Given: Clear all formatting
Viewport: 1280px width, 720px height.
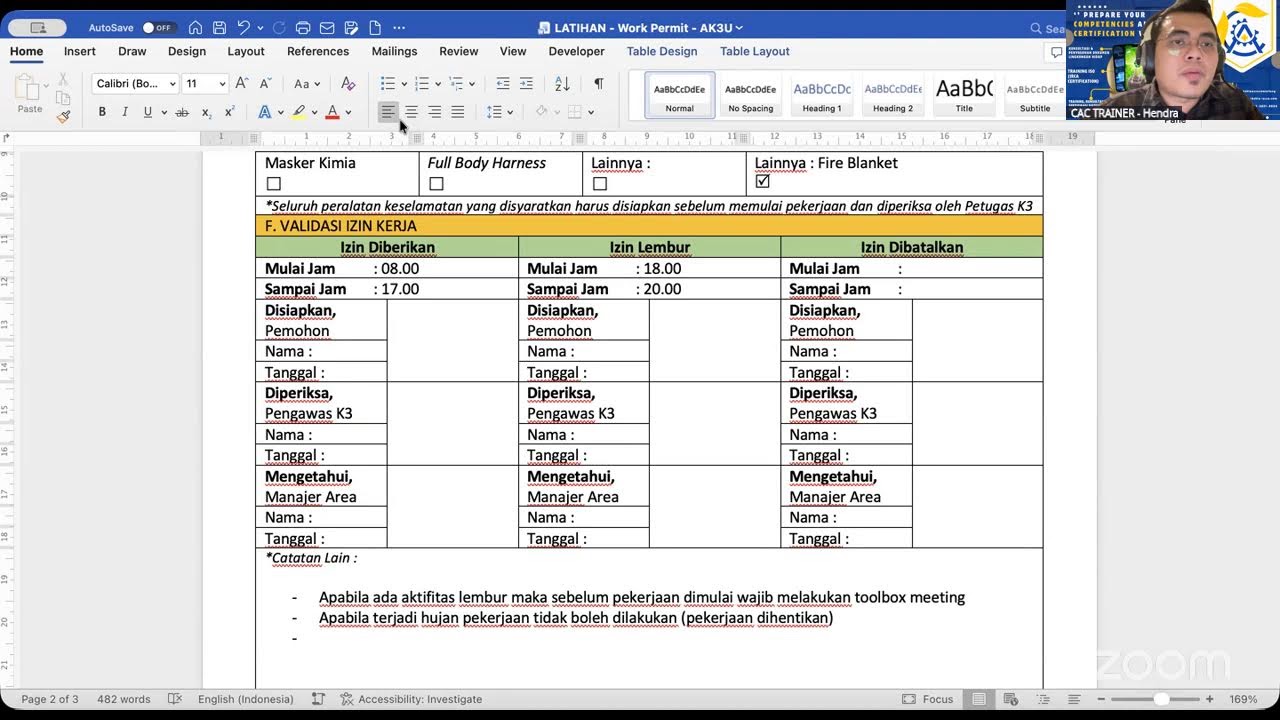Looking at the screenshot, I should tap(347, 84).
